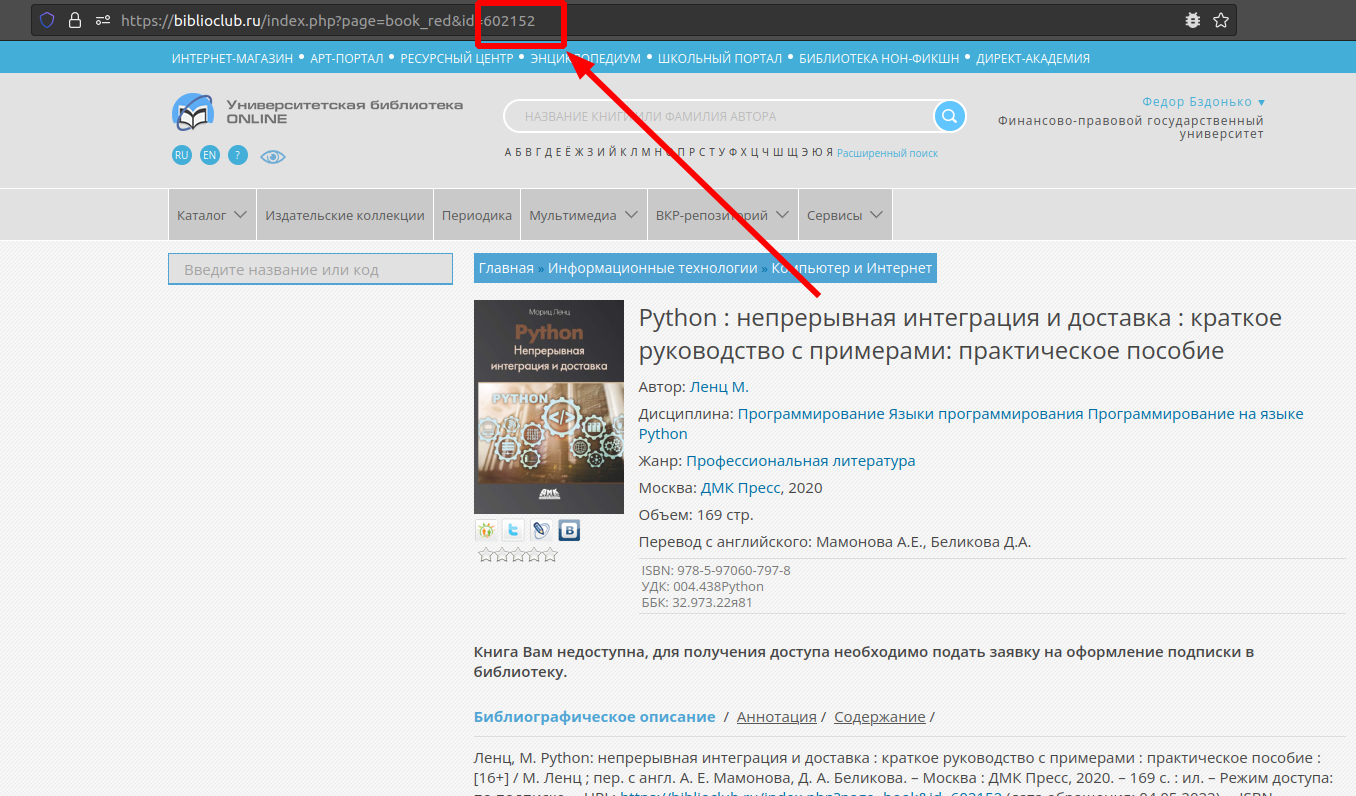The image size is (1356, 796).
Task: Go to АРТ-ПОРТАЛ in top bar
Action: point(347,59)
